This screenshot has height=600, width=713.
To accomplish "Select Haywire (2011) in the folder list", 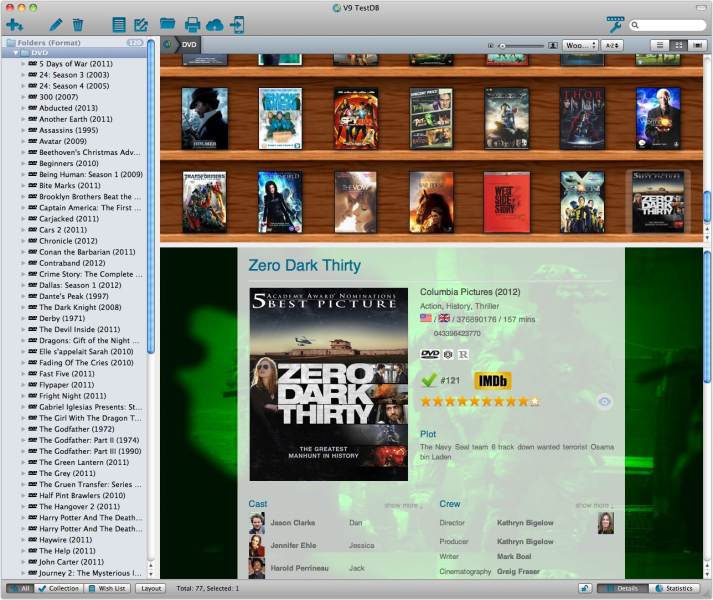I will click(65, 539).
